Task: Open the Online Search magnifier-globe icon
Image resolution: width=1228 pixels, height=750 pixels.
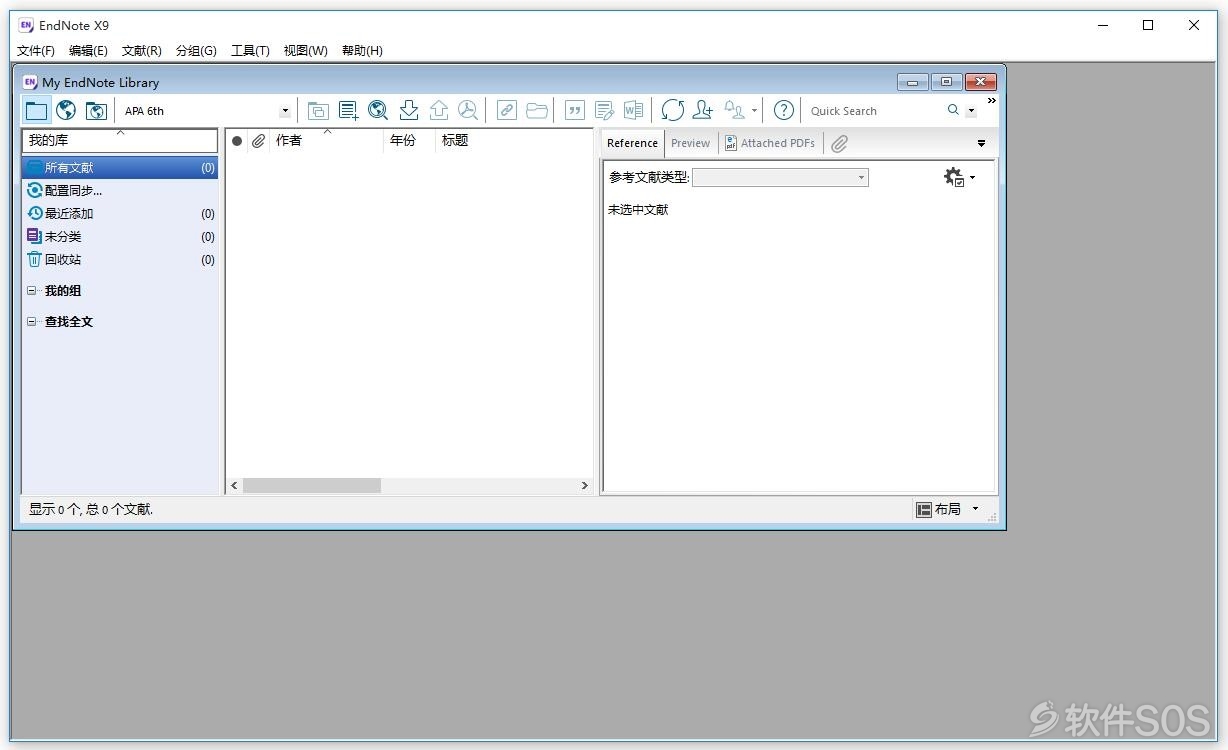Action: (x=378, y=110)
